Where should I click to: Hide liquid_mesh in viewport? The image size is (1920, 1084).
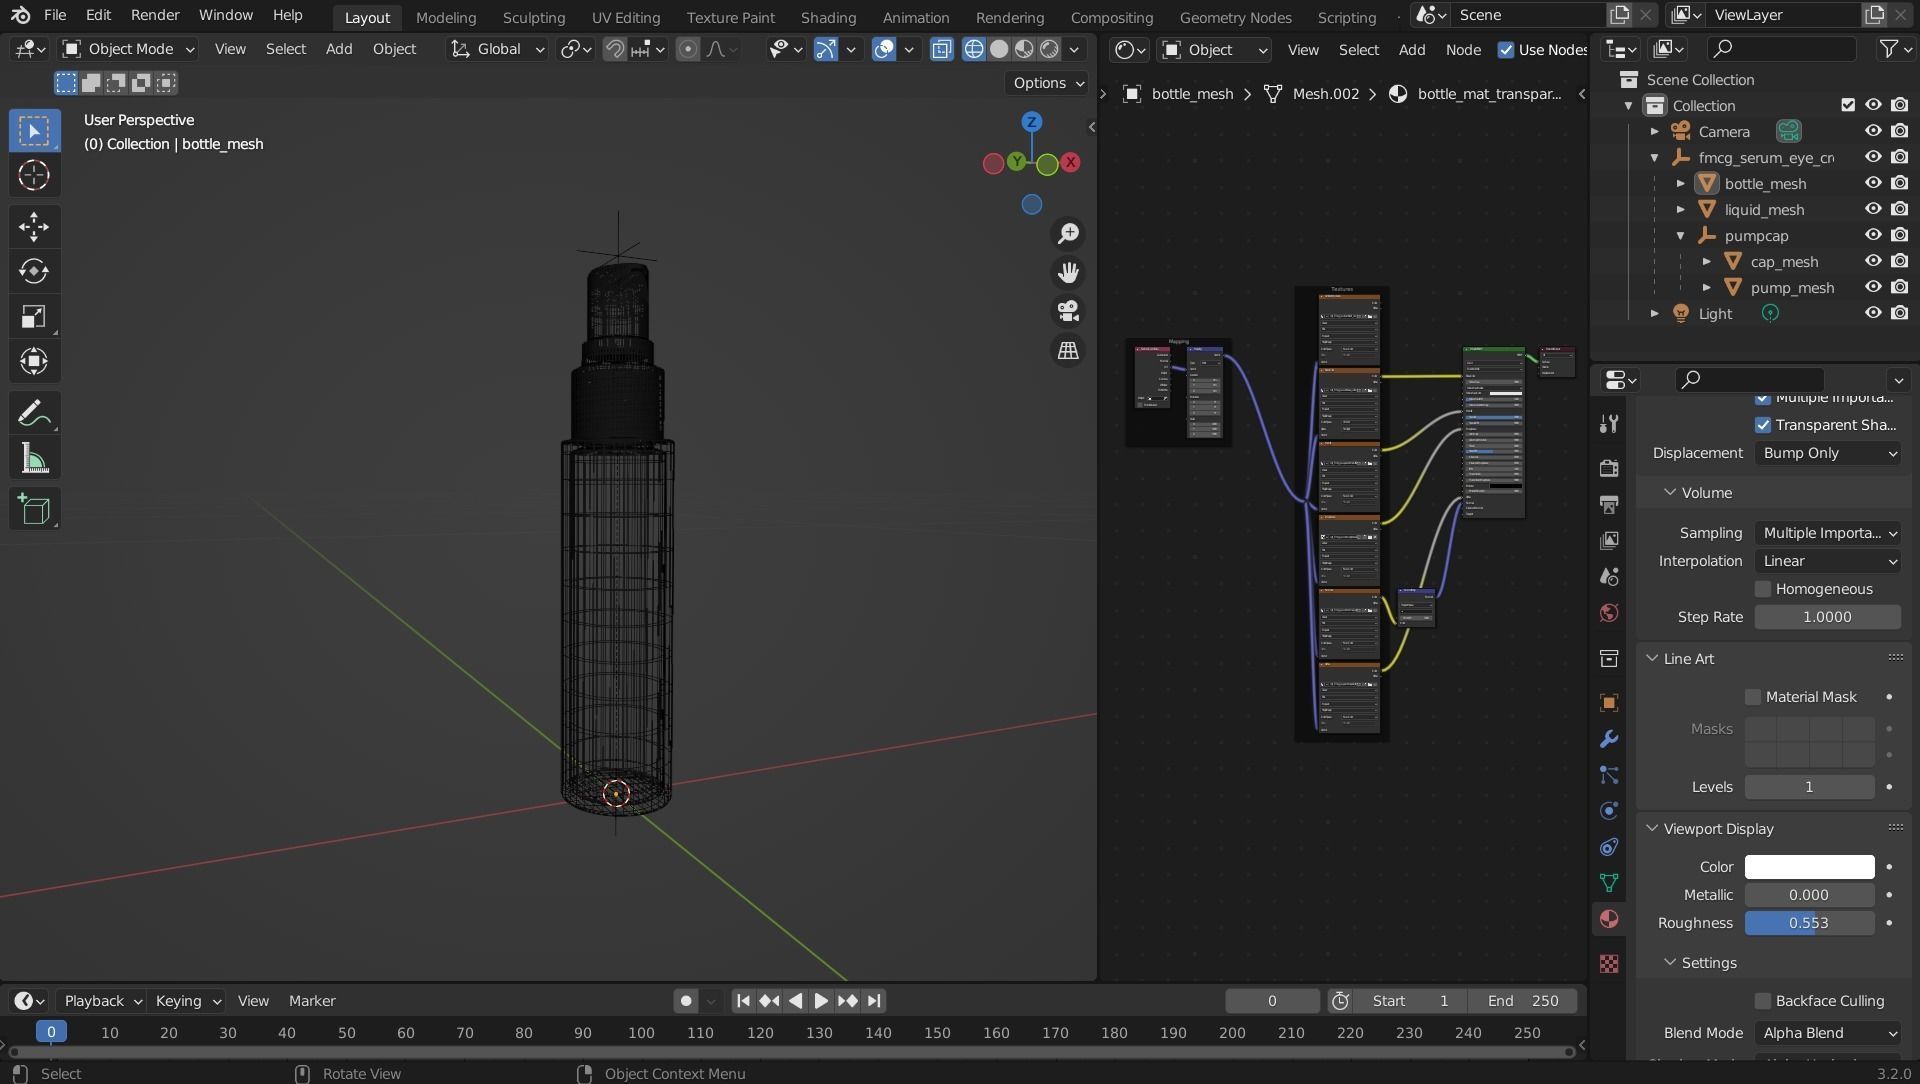point(1873,209)
